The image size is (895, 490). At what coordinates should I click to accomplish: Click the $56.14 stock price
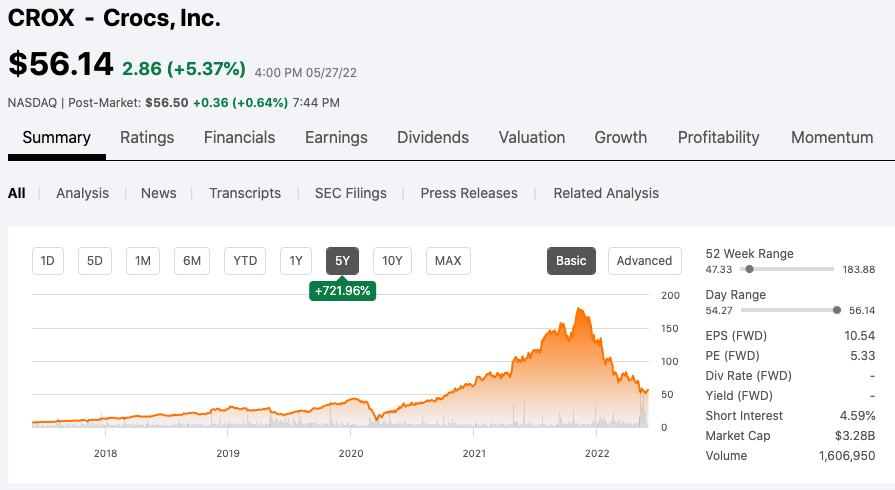[x=61, y=63]
